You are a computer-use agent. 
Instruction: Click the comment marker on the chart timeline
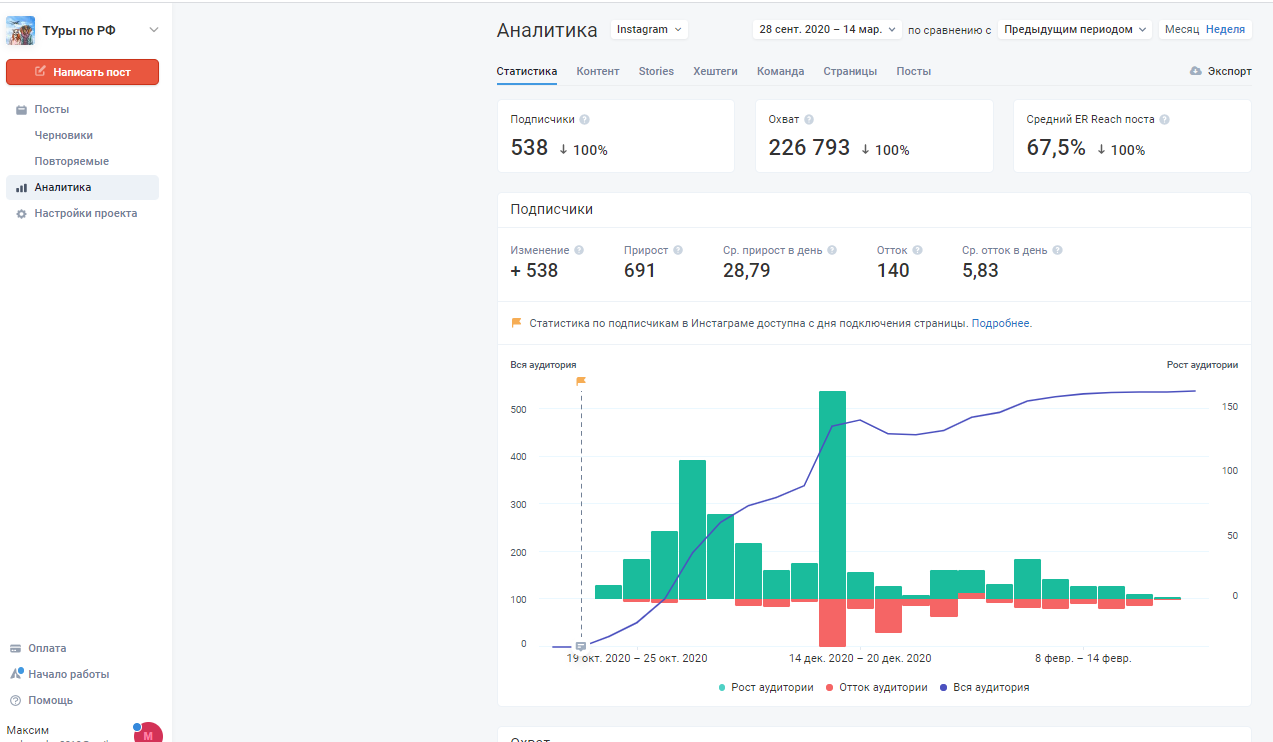pos(581,646)
